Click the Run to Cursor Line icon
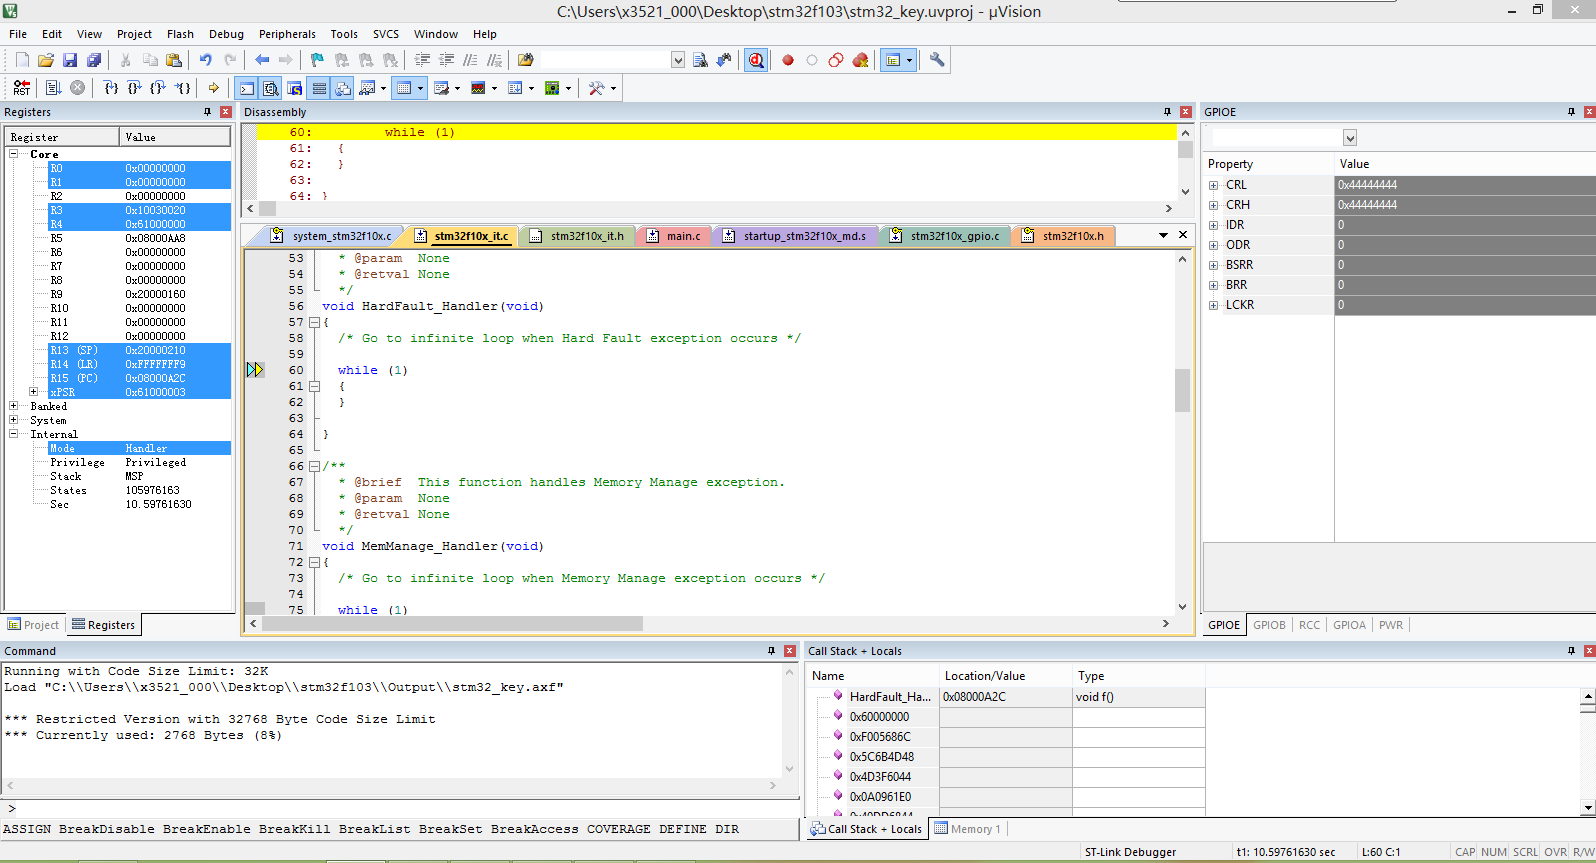1596x863 pixels. coord(183,88)
